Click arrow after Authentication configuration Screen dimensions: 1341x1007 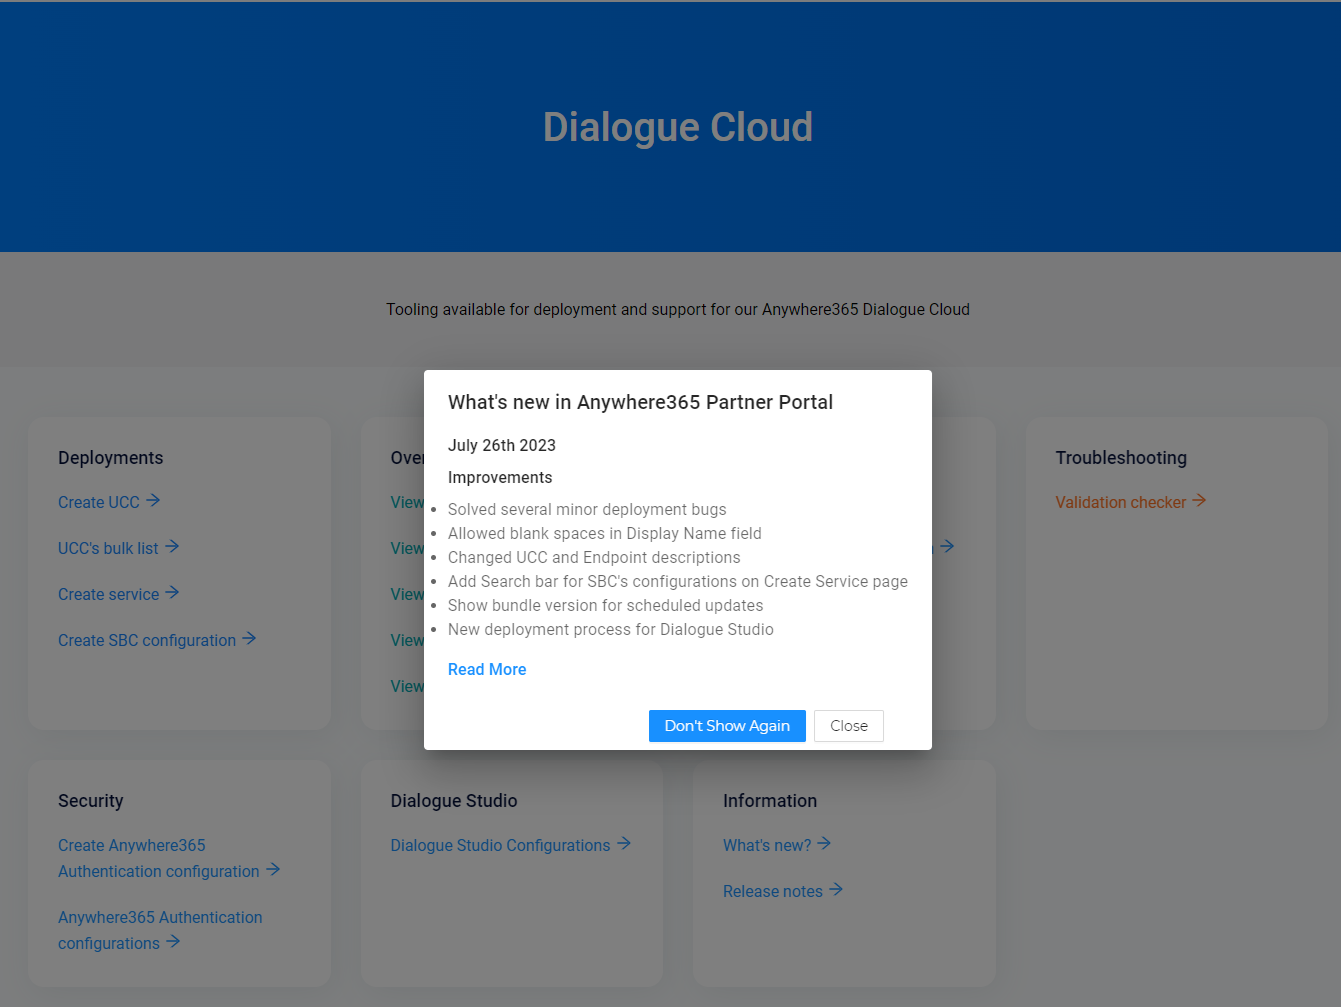[x=273, y=870]
